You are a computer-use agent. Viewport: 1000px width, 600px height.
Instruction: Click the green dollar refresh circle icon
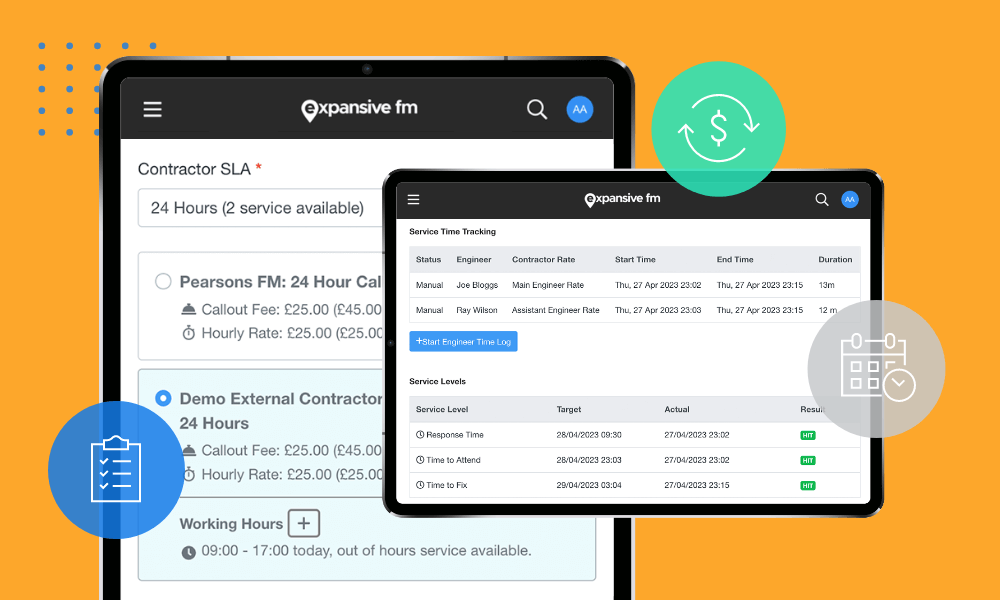pos(718,128)
